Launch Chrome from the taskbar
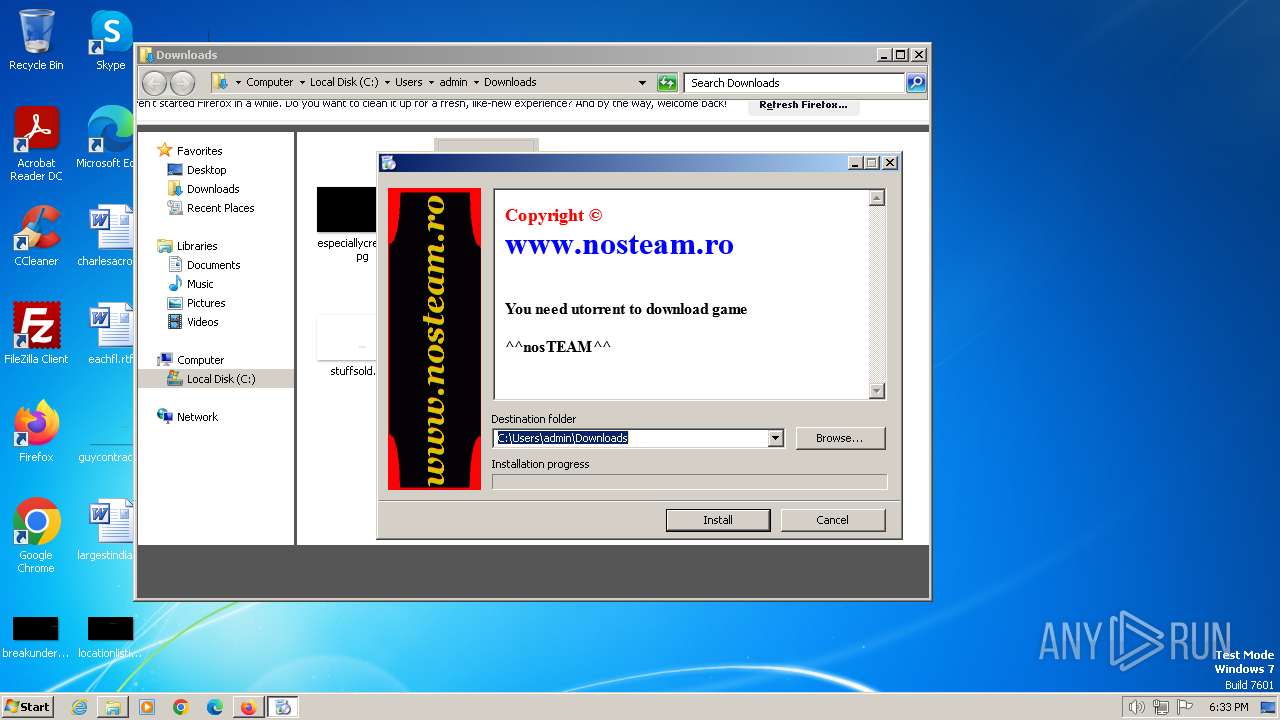The width and height of the screenshot is (1280, 720). [181, 707]
